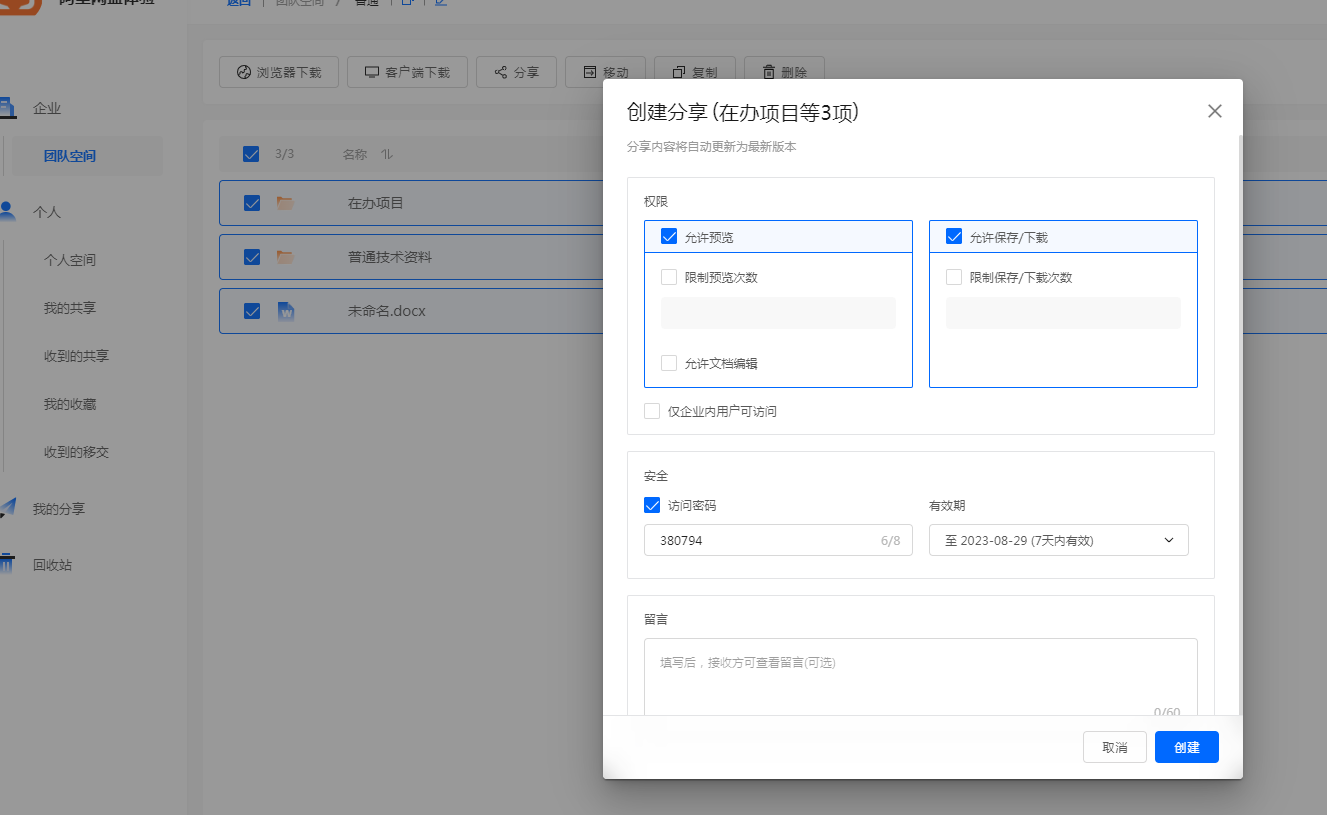This screenshot has height=815, width=1327.
Task: Click the folder icon of 普通技术资料
Action: pyautogui.click(x=285, y=257)
